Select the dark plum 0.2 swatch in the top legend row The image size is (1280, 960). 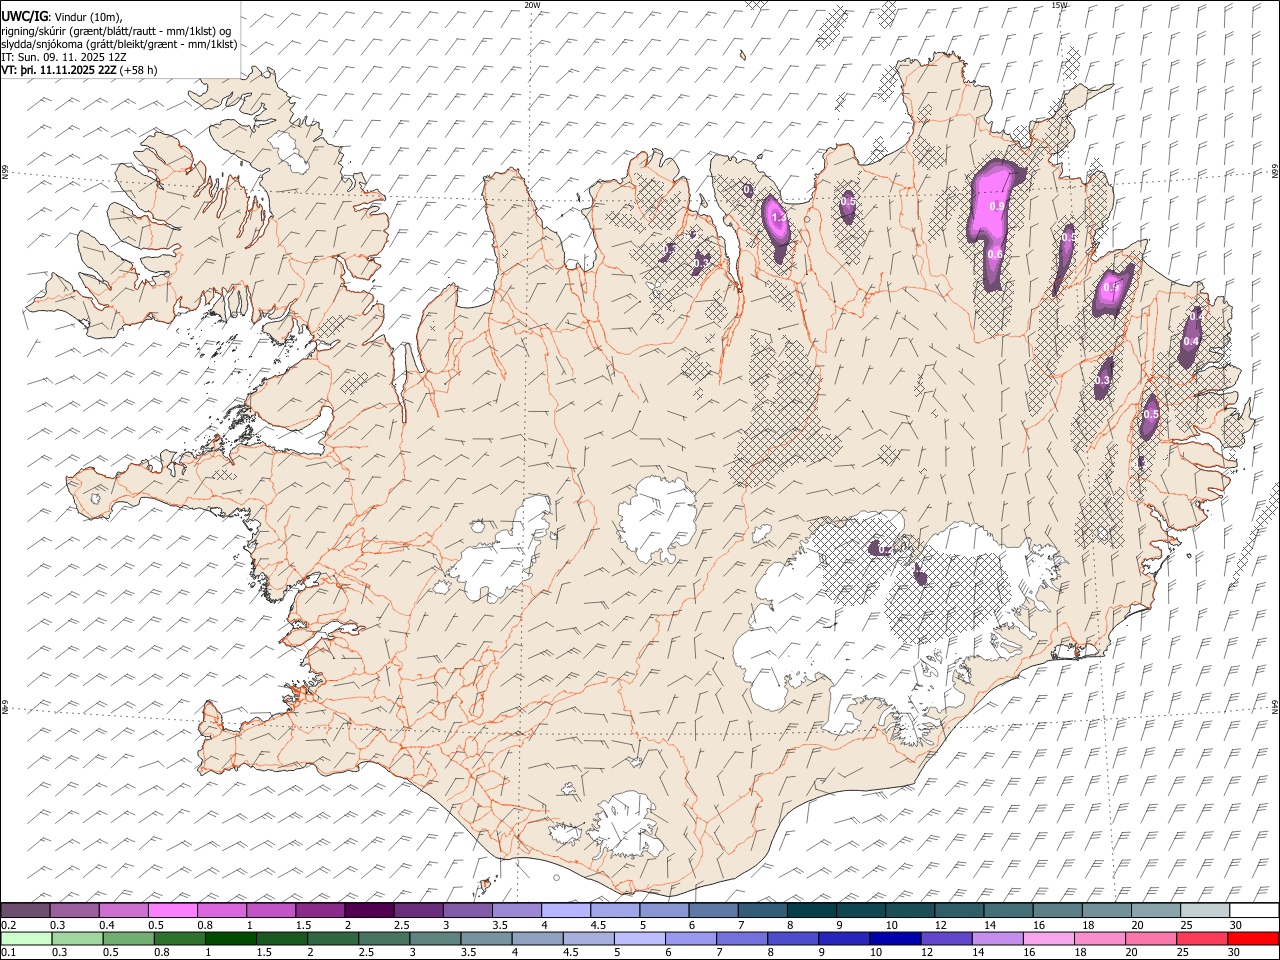25,911
